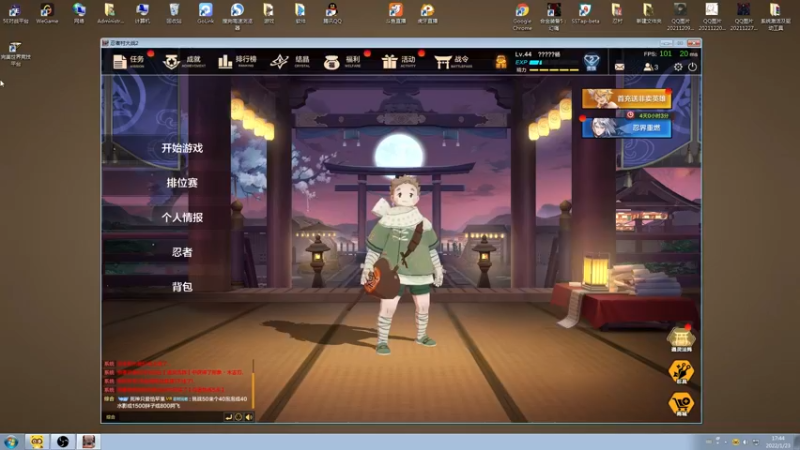Toggle the chat speaker sound icon

[249, 417]
